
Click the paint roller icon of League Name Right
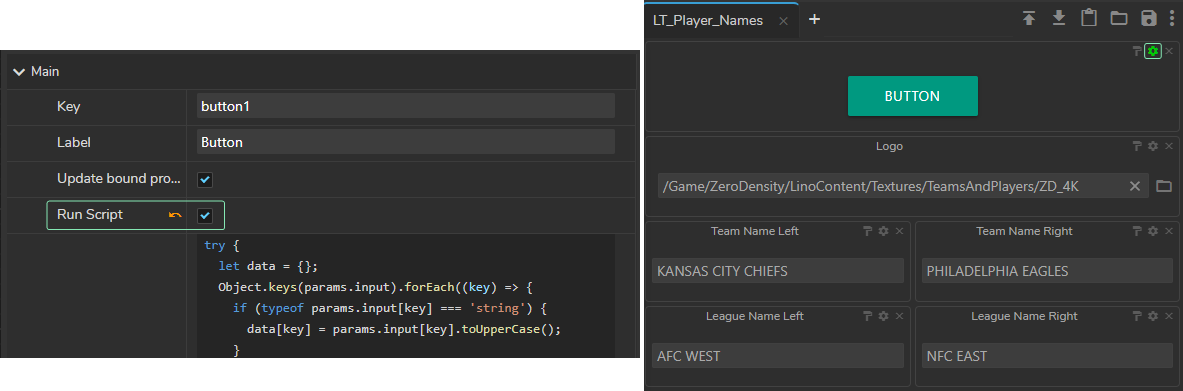(1137, 316)
